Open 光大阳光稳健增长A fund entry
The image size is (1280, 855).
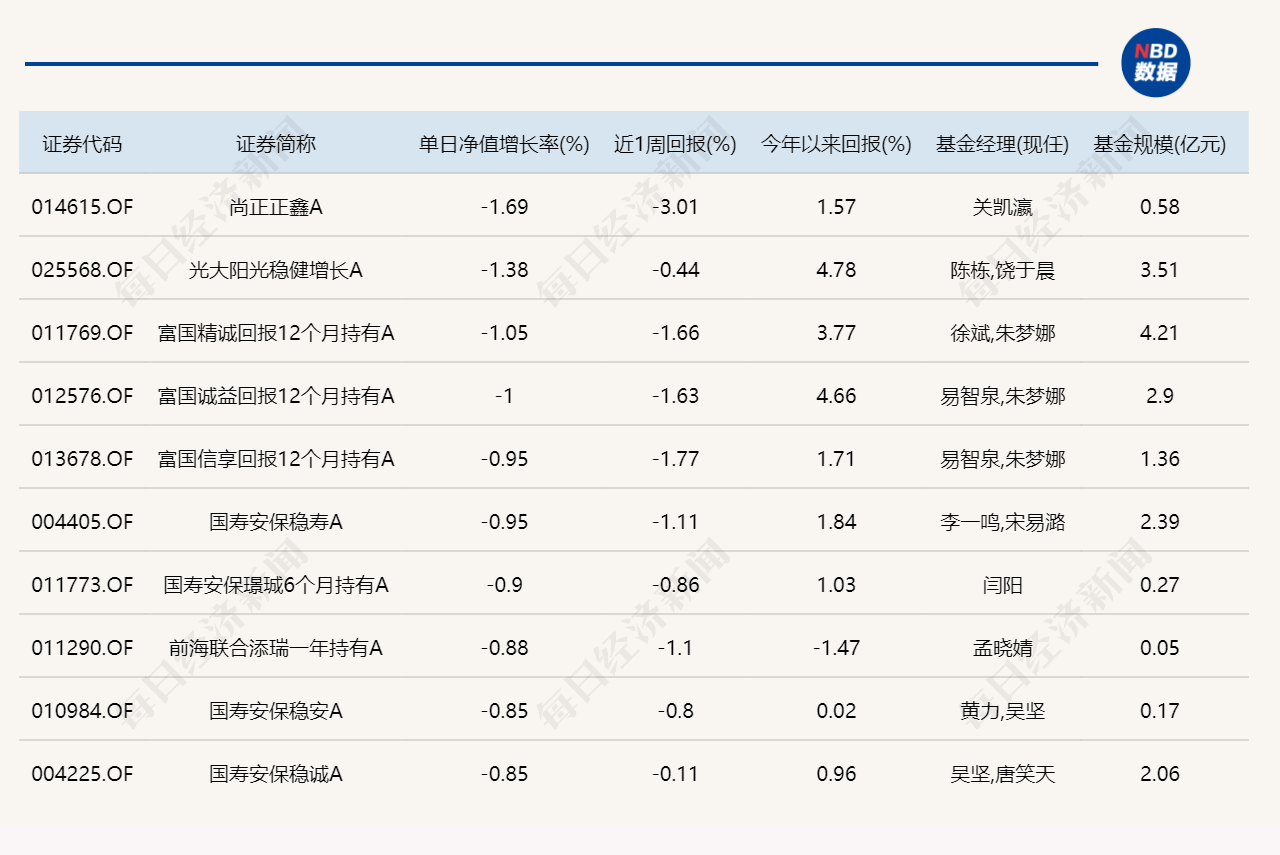(276, 270)
